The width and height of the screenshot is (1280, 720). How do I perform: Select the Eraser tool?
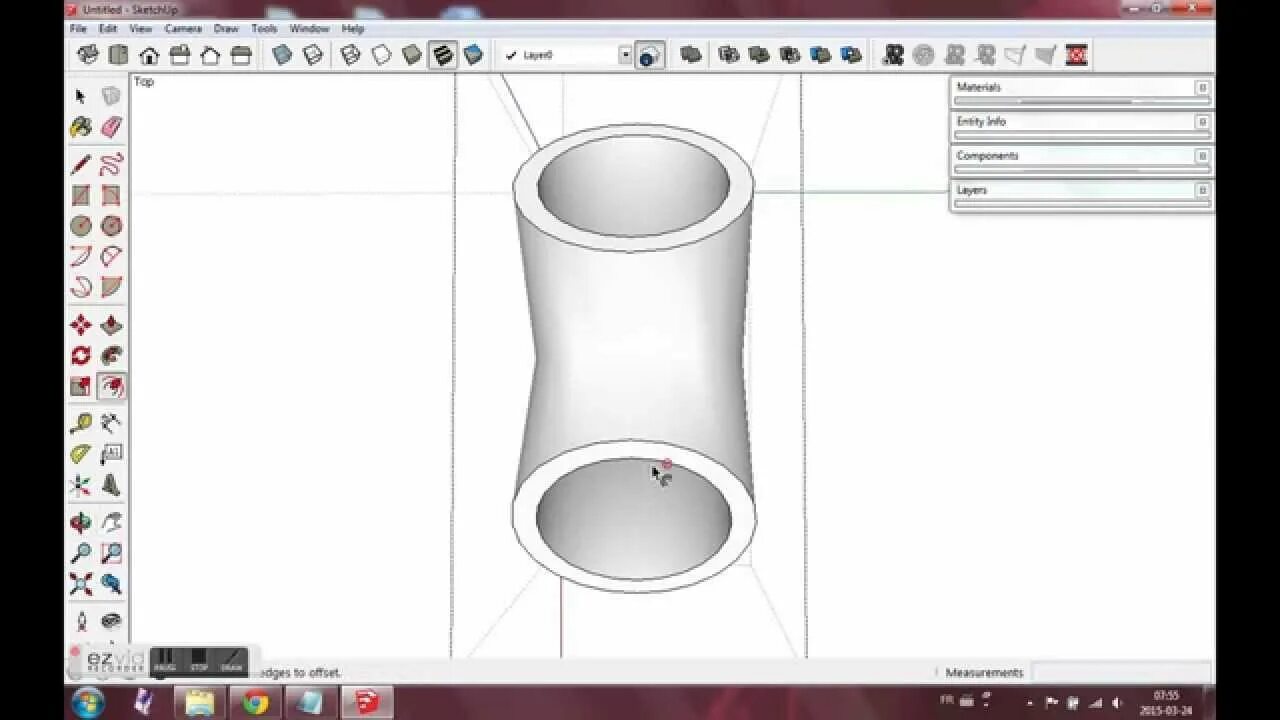pos(111,127)
